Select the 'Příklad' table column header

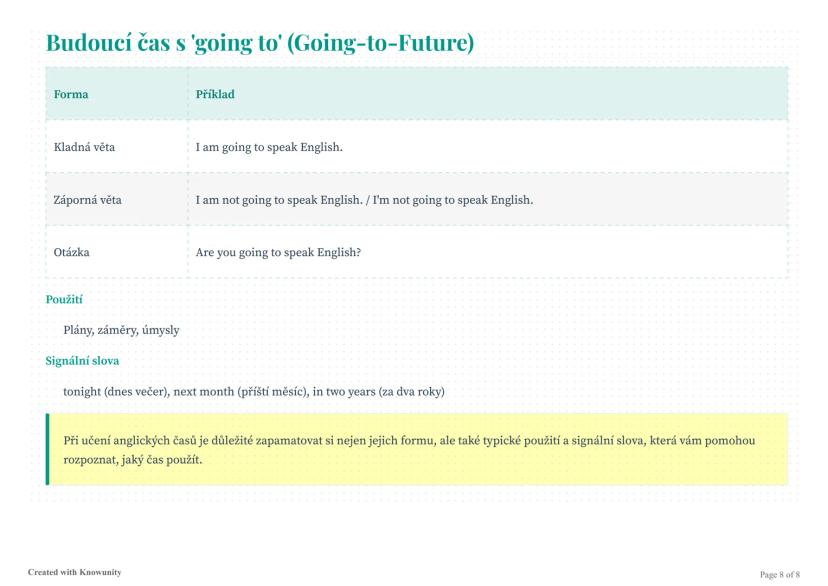tap(215, 94)
